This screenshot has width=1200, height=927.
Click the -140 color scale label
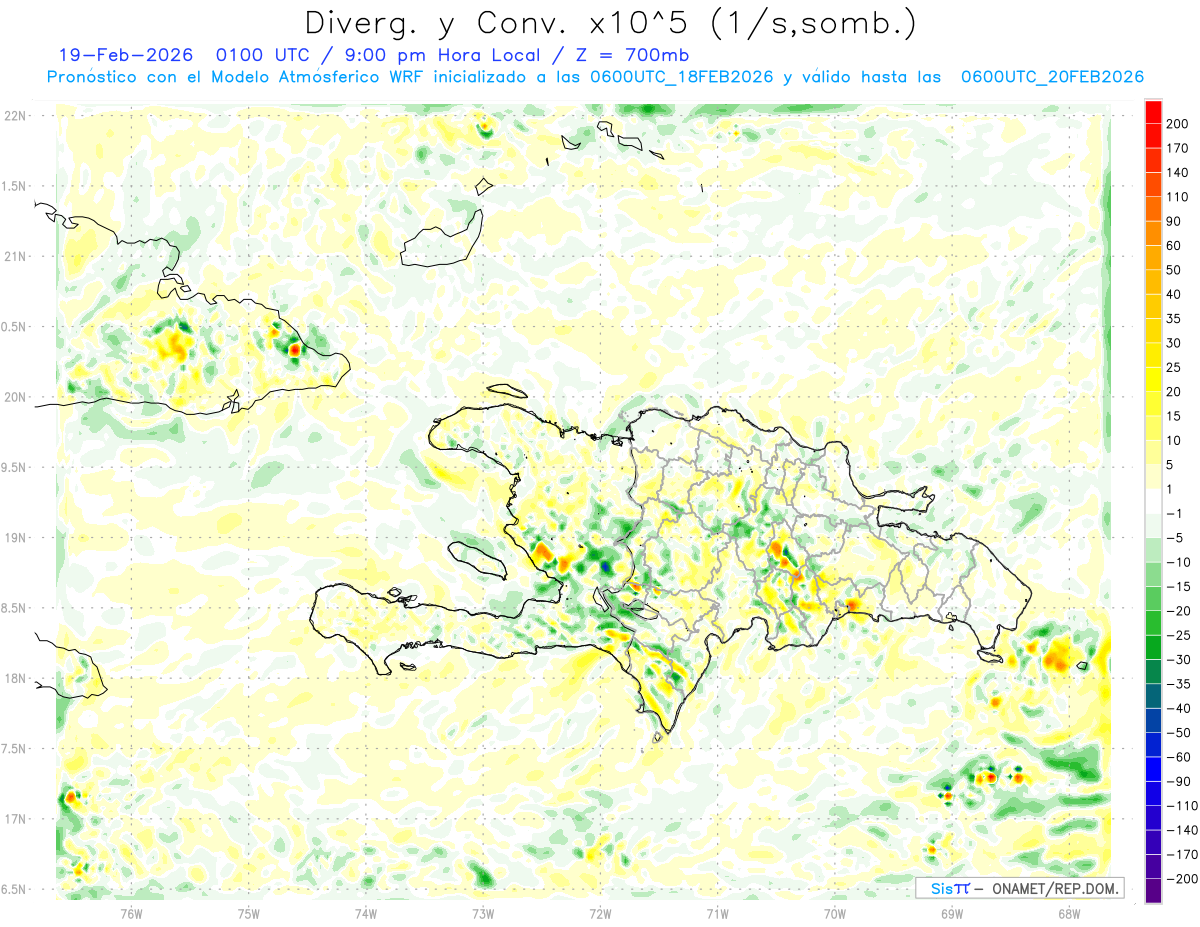[1180, 830]
